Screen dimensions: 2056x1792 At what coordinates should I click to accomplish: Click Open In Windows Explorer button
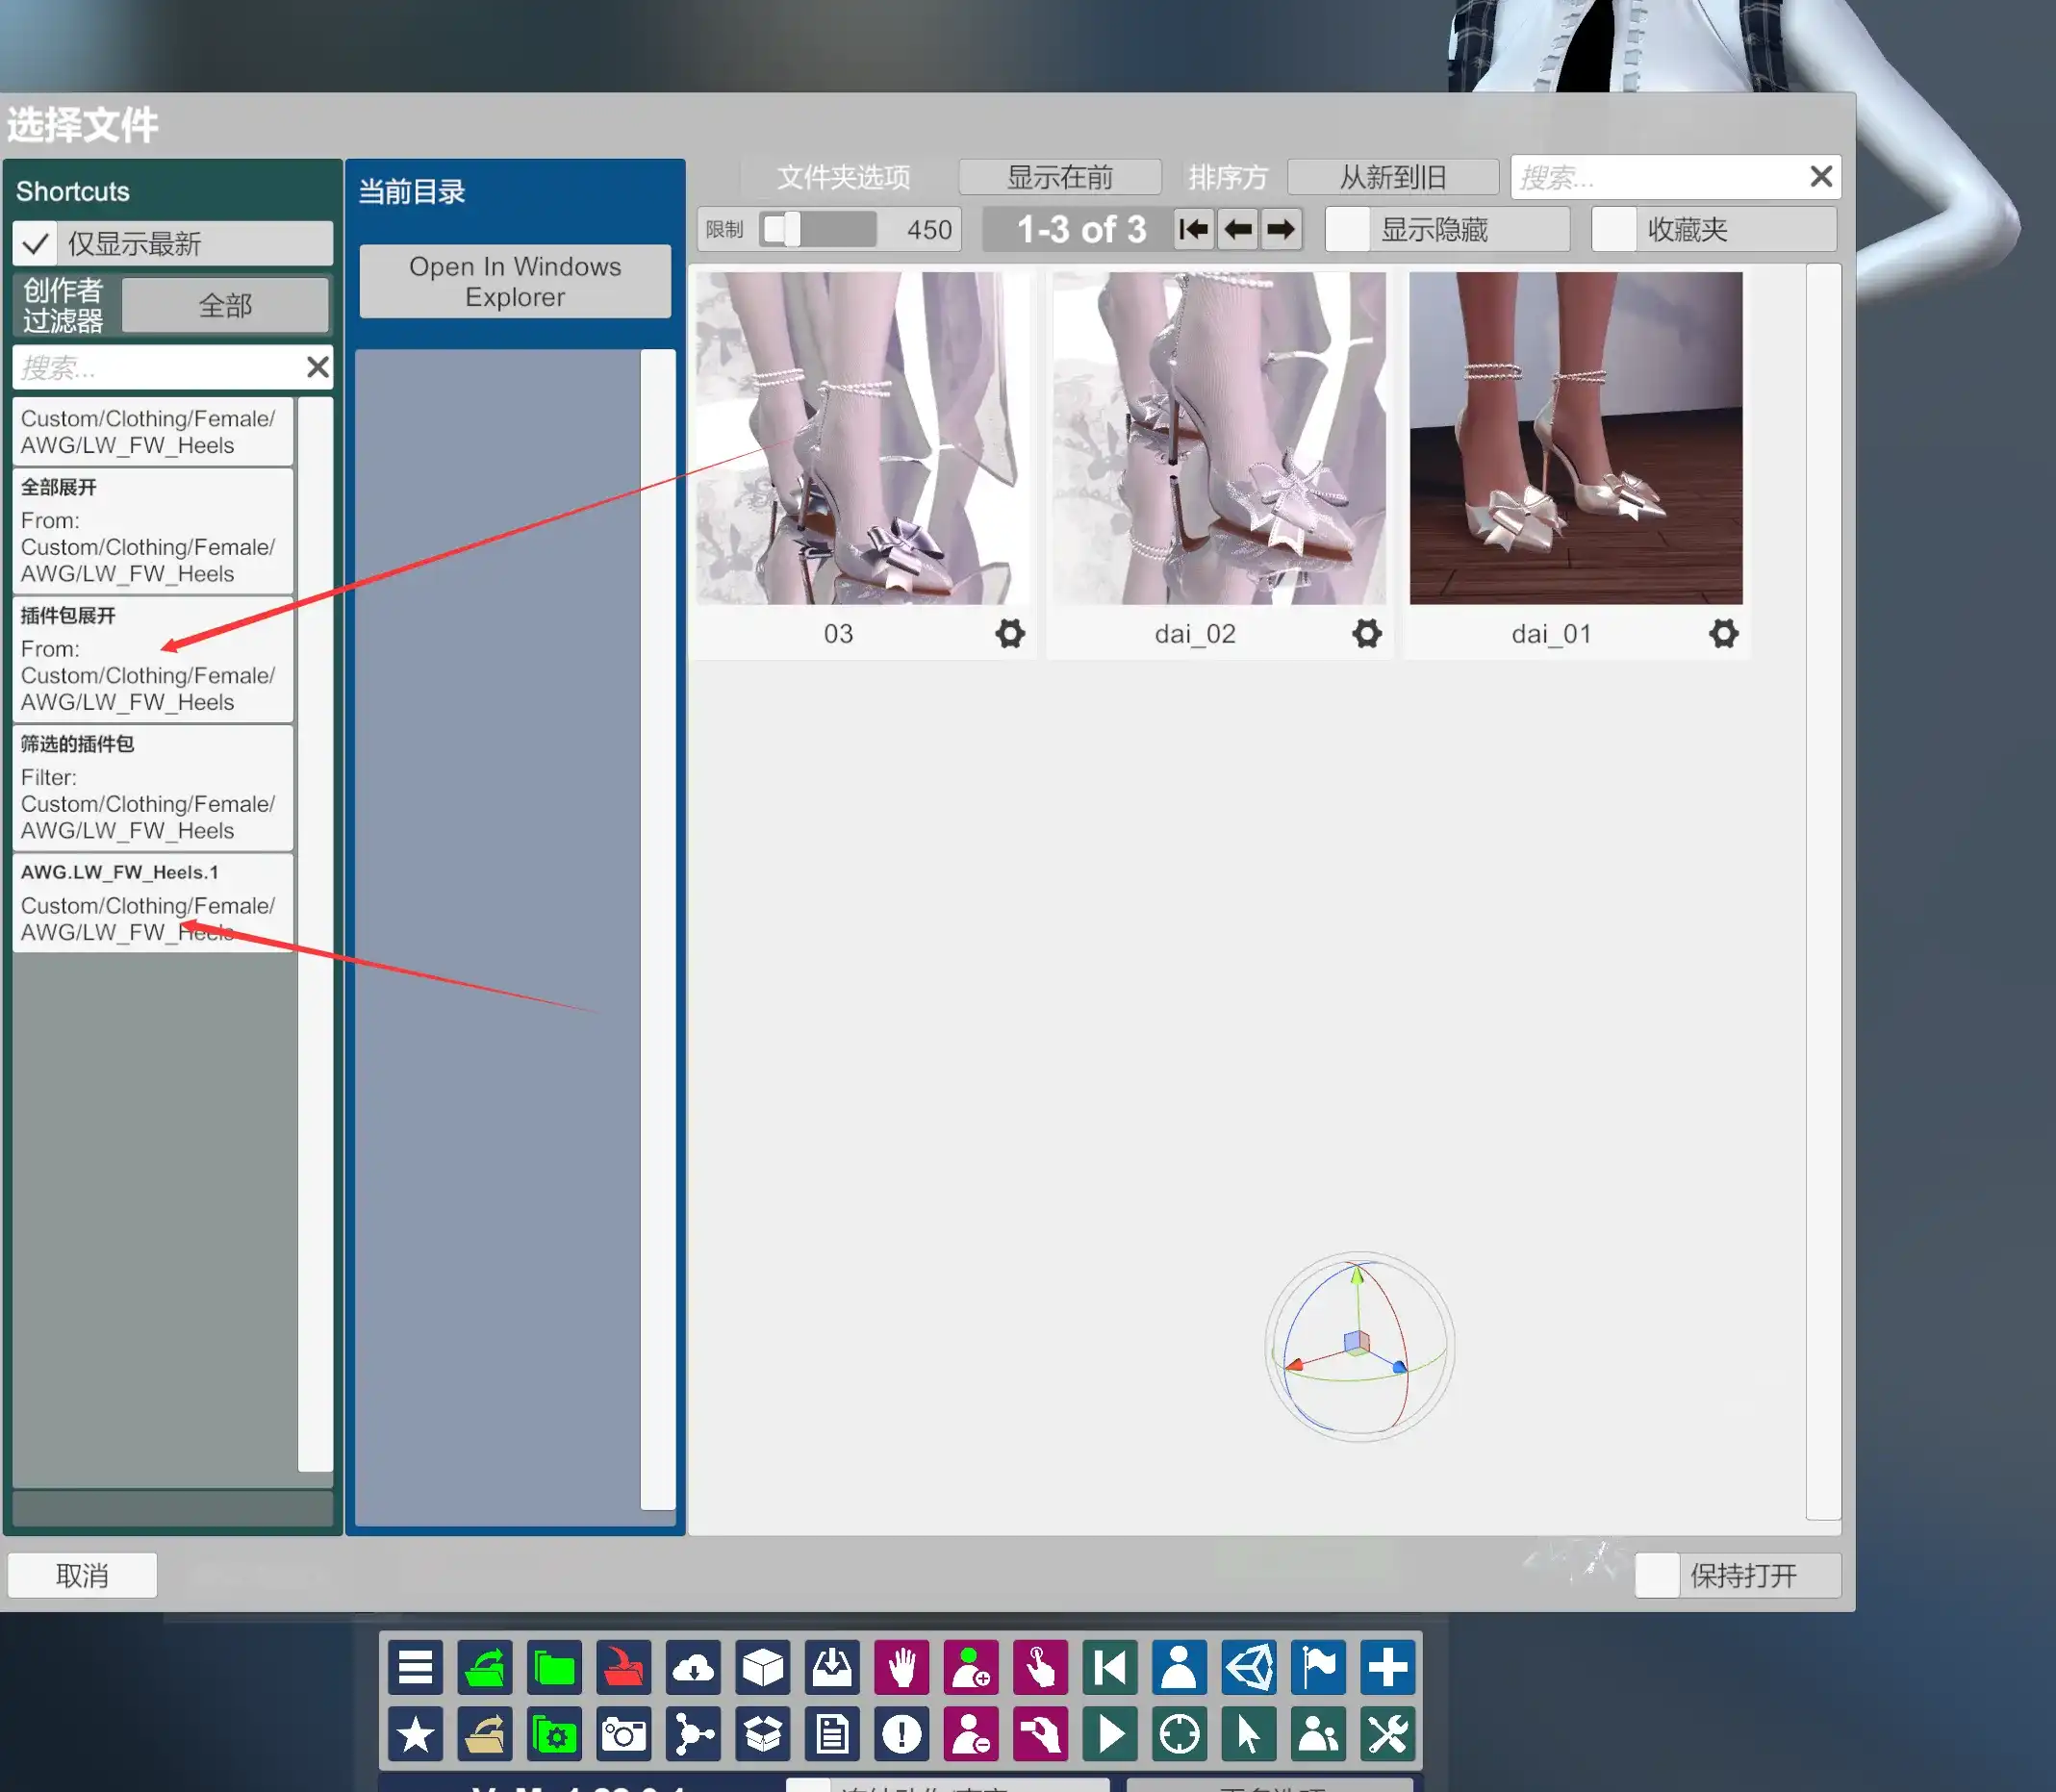515,282
